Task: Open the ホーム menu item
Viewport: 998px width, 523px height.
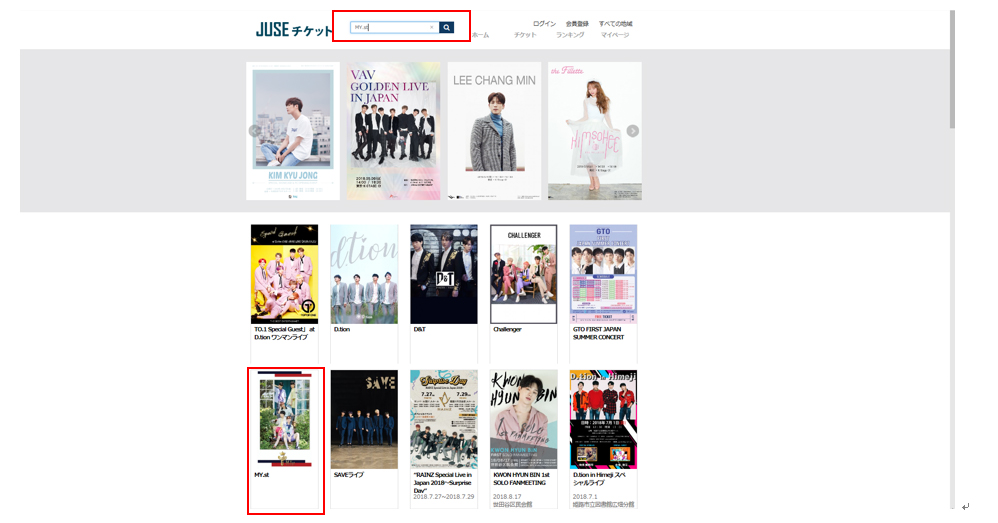Action: click(481, 35)
